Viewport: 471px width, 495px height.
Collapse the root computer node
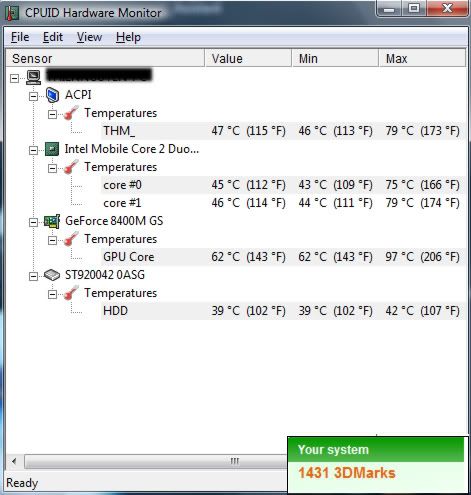click(x=14, y=78)
